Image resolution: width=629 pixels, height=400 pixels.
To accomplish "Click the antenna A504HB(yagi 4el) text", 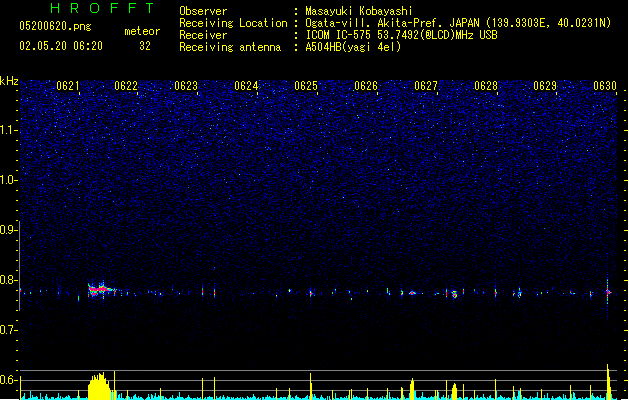I will click(353, 47).
